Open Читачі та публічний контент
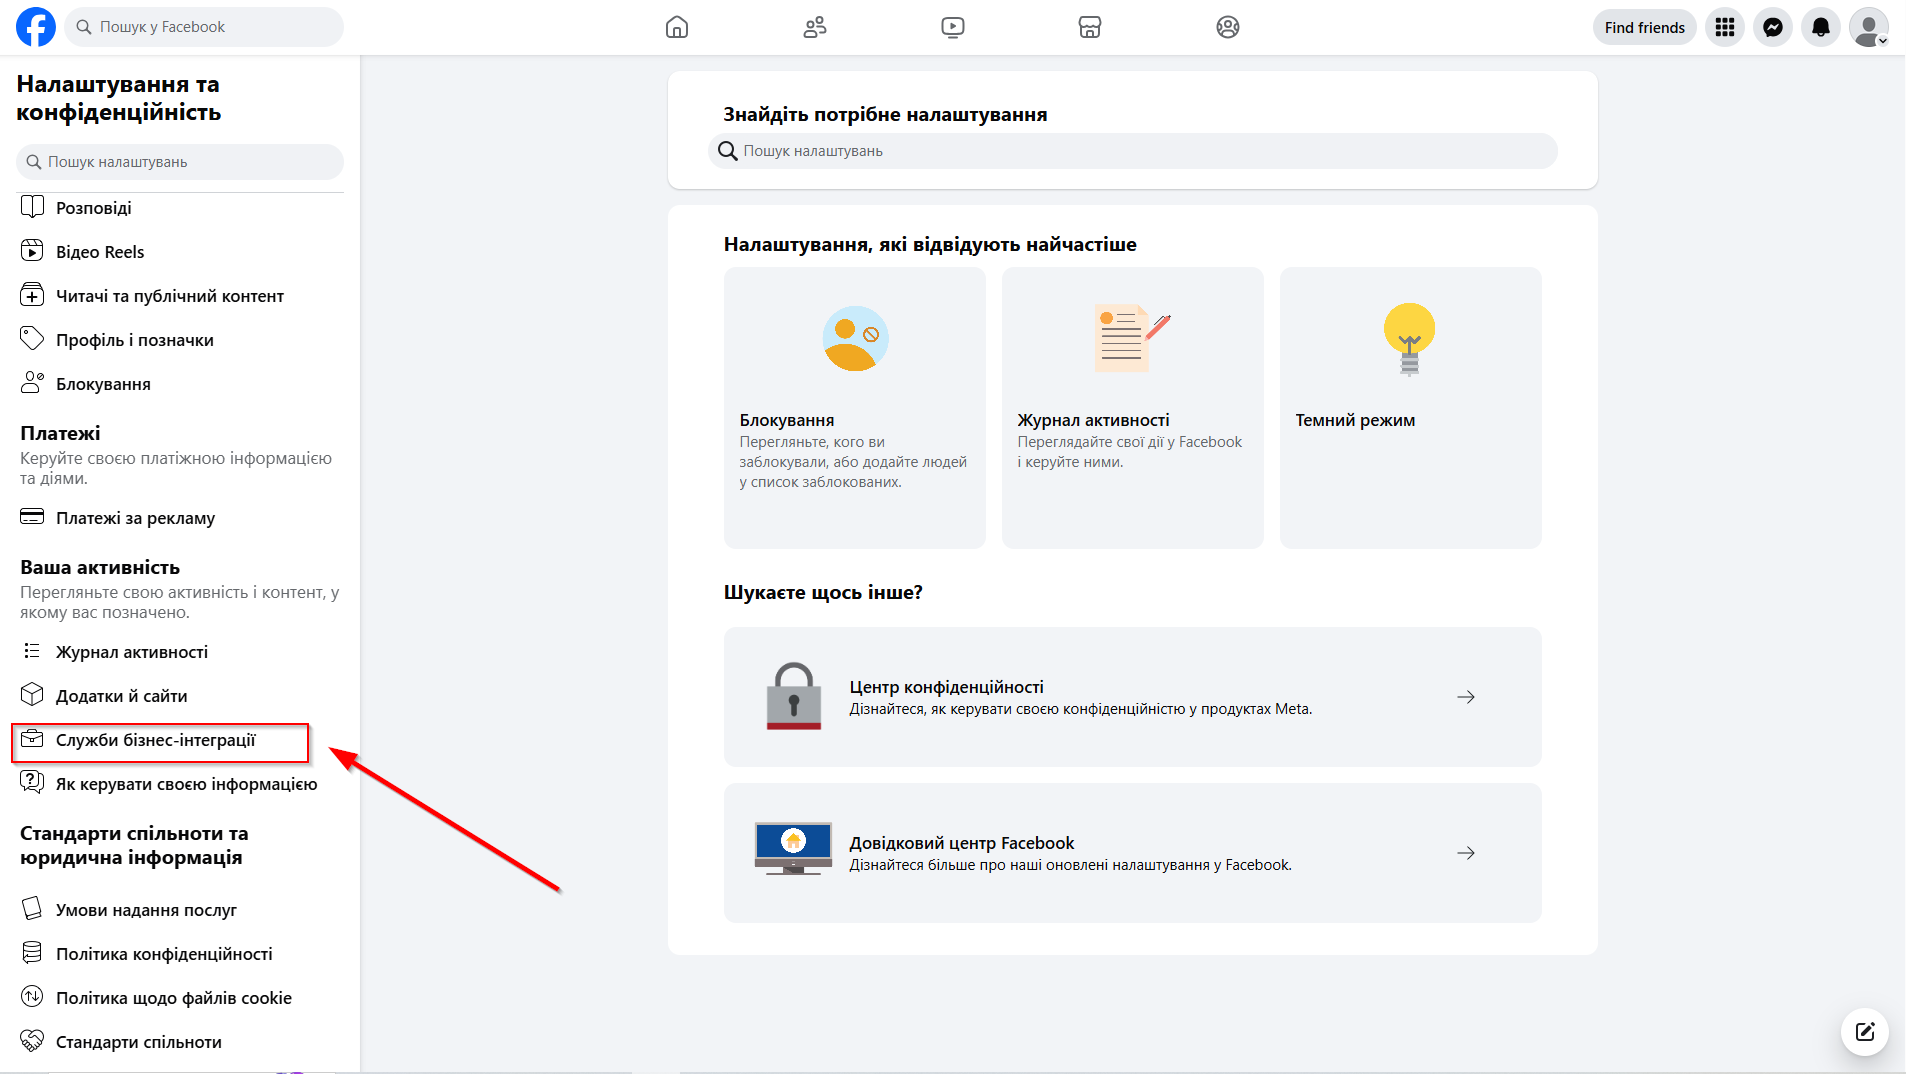This screenshot has width=1906, height=1074. pos(180,296)
